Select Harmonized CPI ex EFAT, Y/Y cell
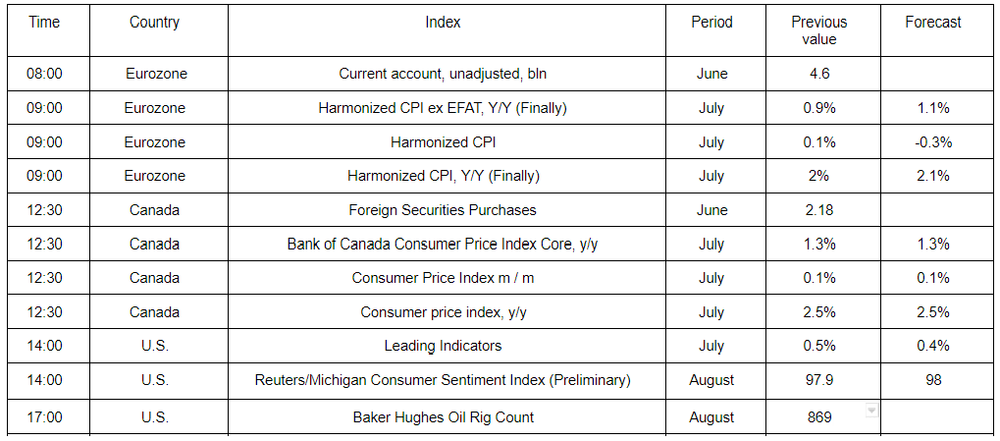This screenshot has width=1000, height=441. coord(443,108)
